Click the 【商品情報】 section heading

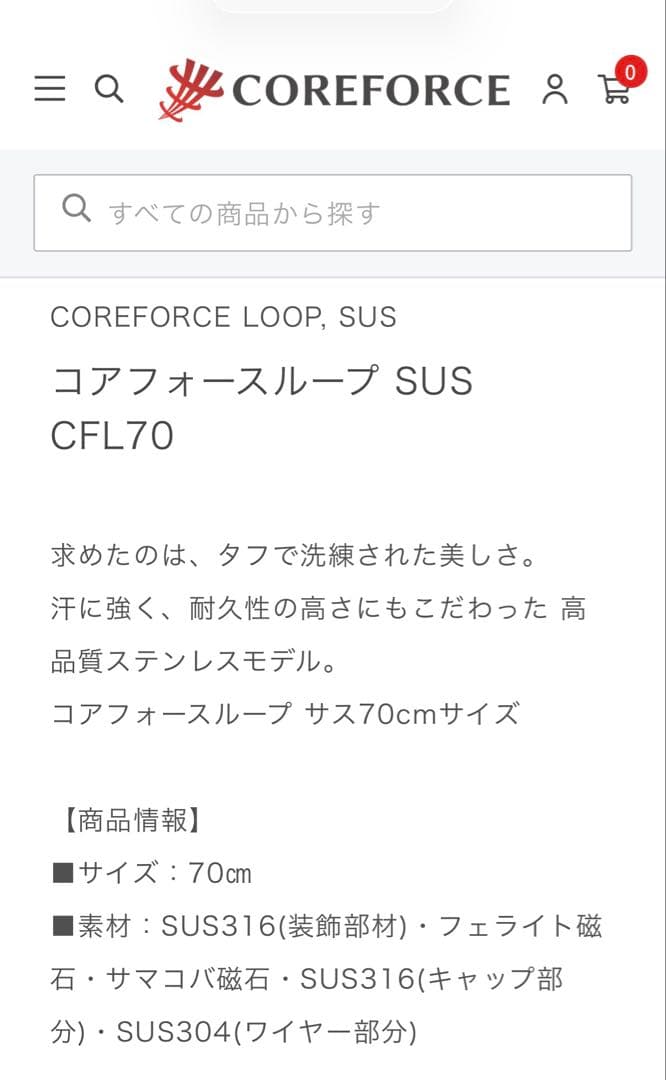coord(130,822)
